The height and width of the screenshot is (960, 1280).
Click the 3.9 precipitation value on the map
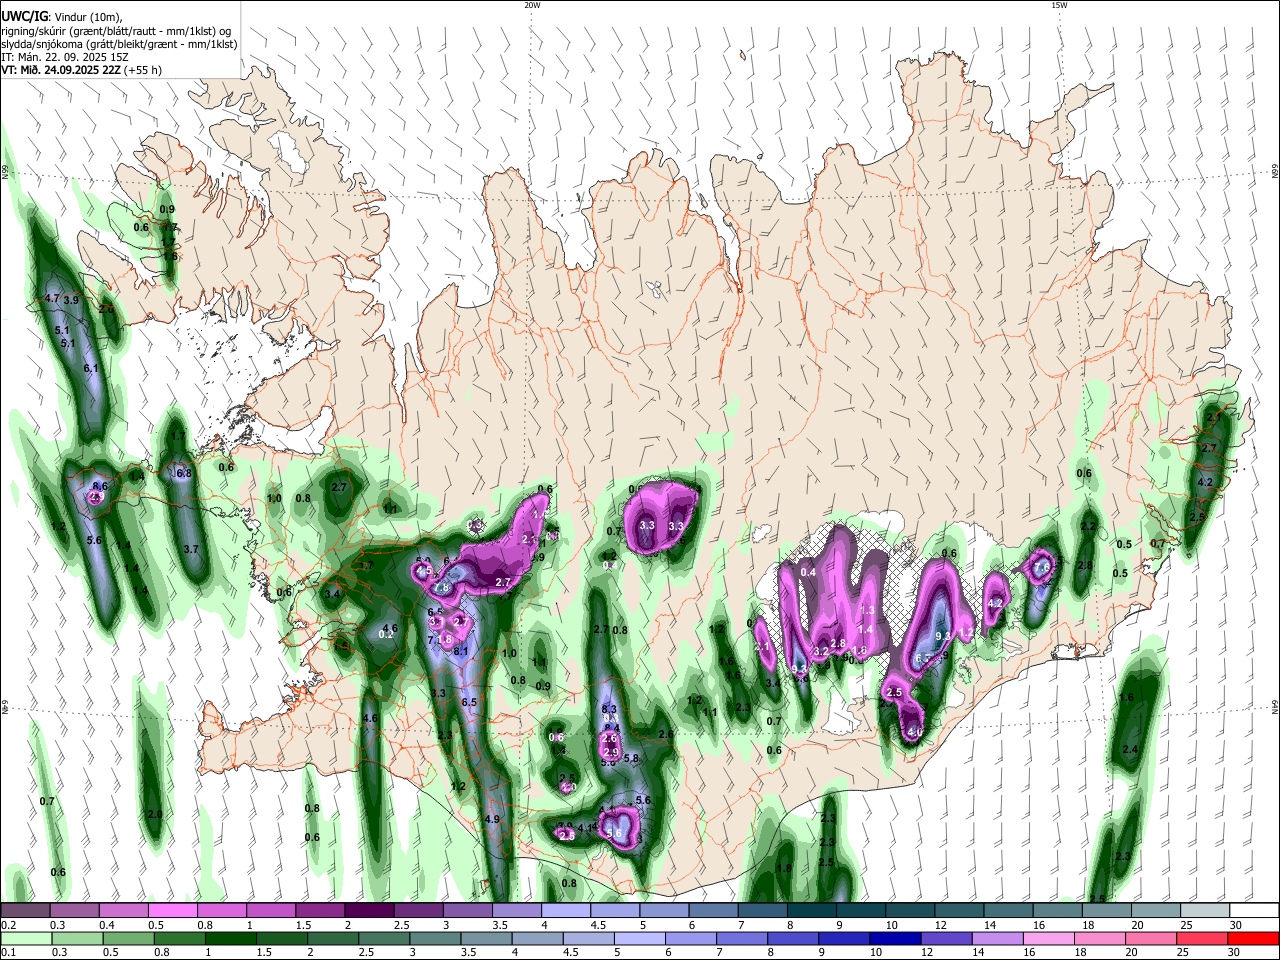point(71,300)
